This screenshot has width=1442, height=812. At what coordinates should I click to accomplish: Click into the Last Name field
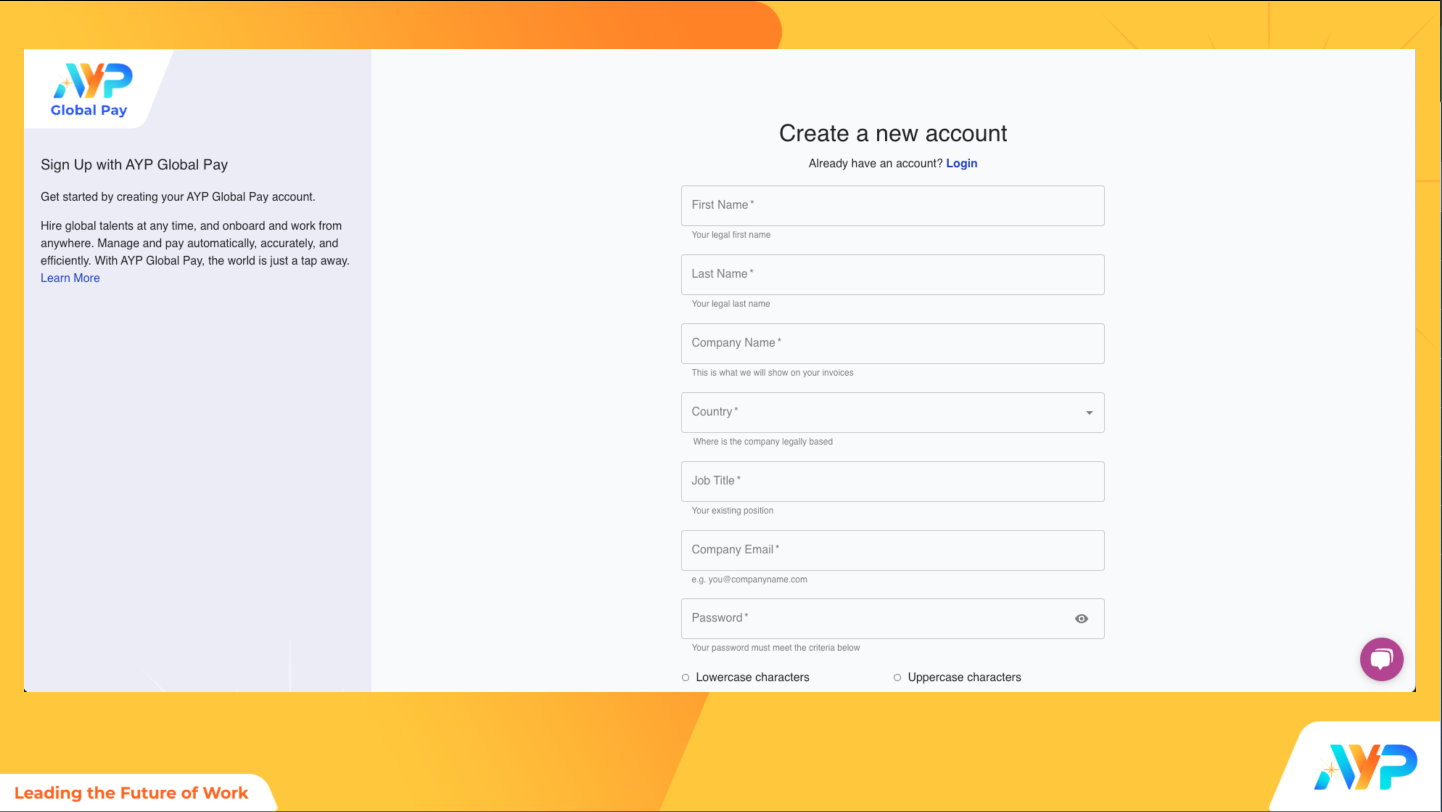(x=892, y=274)
